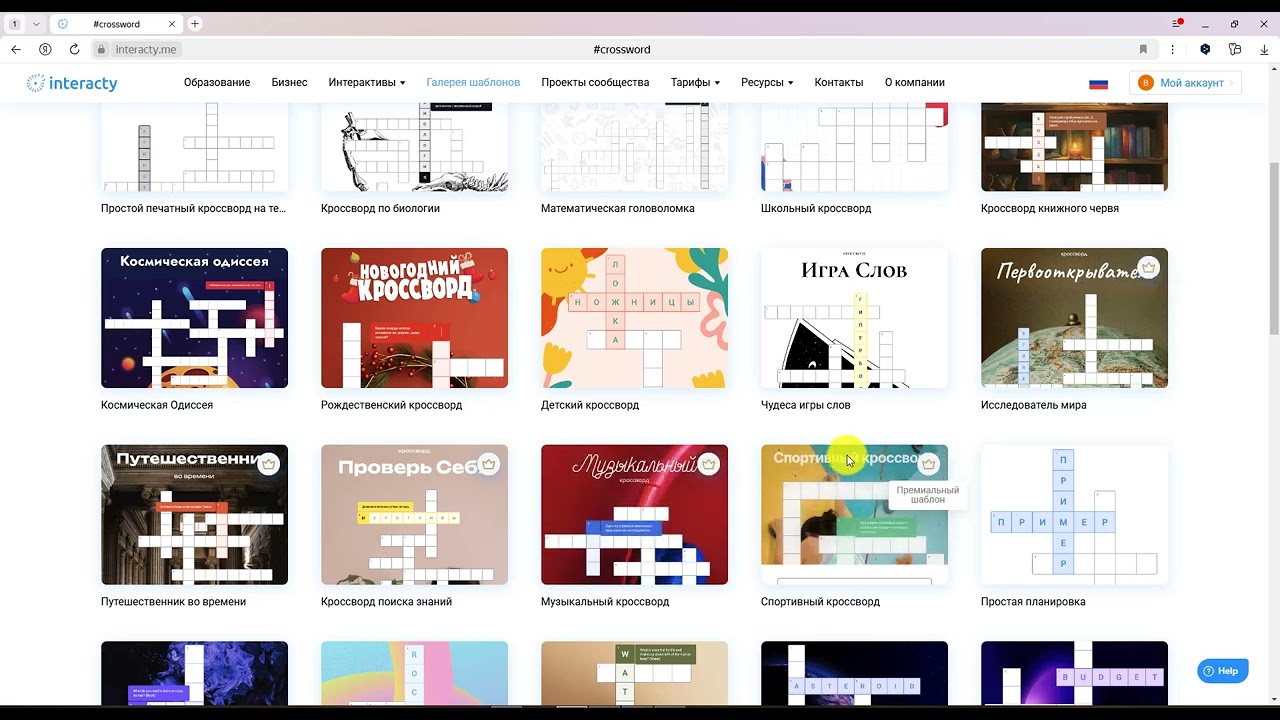Open the Бизнес menu item
This screenshot has width=1280, height=720.
coord(289,83)
